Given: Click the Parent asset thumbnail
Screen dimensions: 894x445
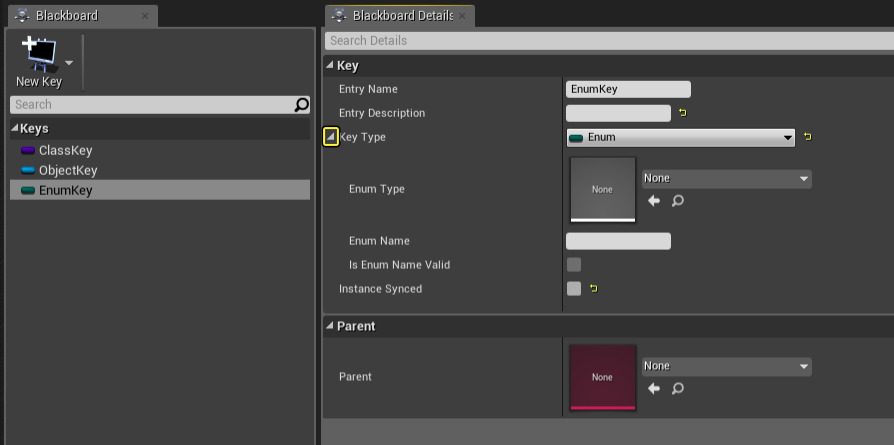Looking at the screenshot, I should [x=602, y=377].
